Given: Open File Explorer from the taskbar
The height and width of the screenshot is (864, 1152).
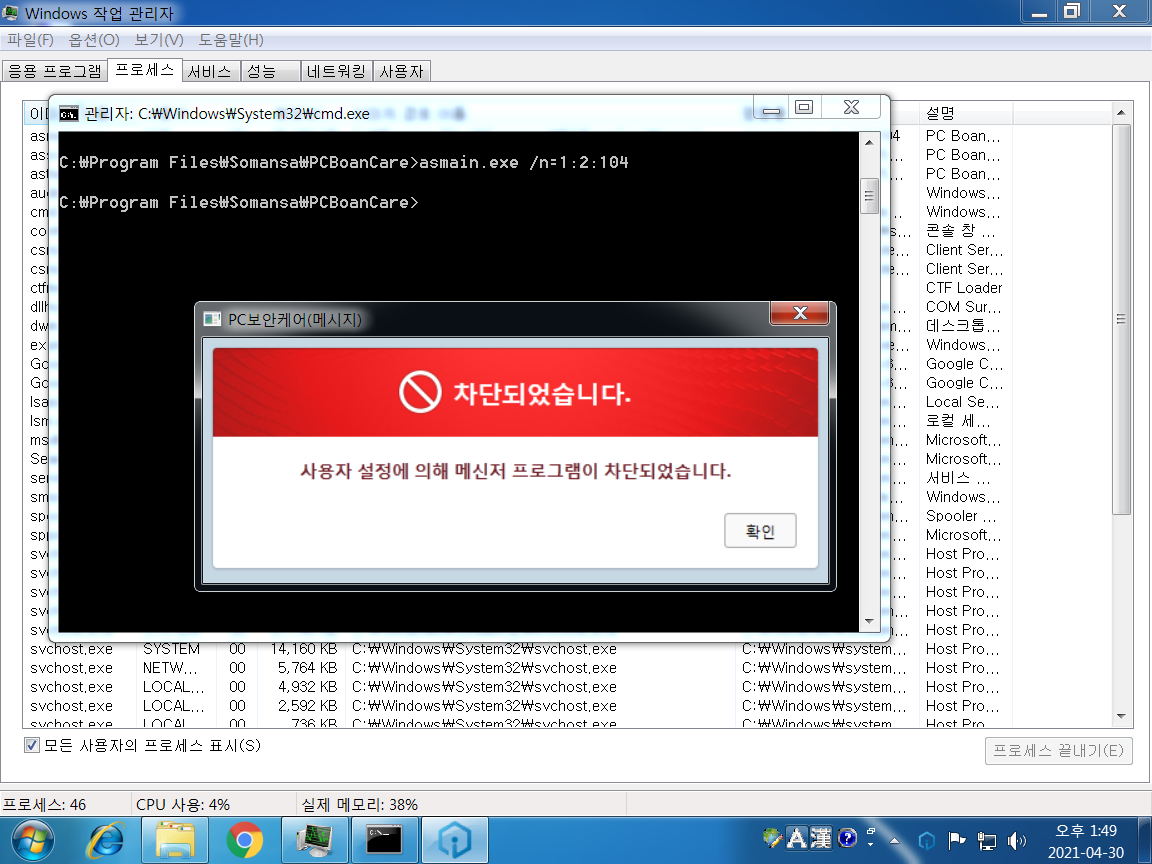Looking at the screenshot, I should 174,840.
